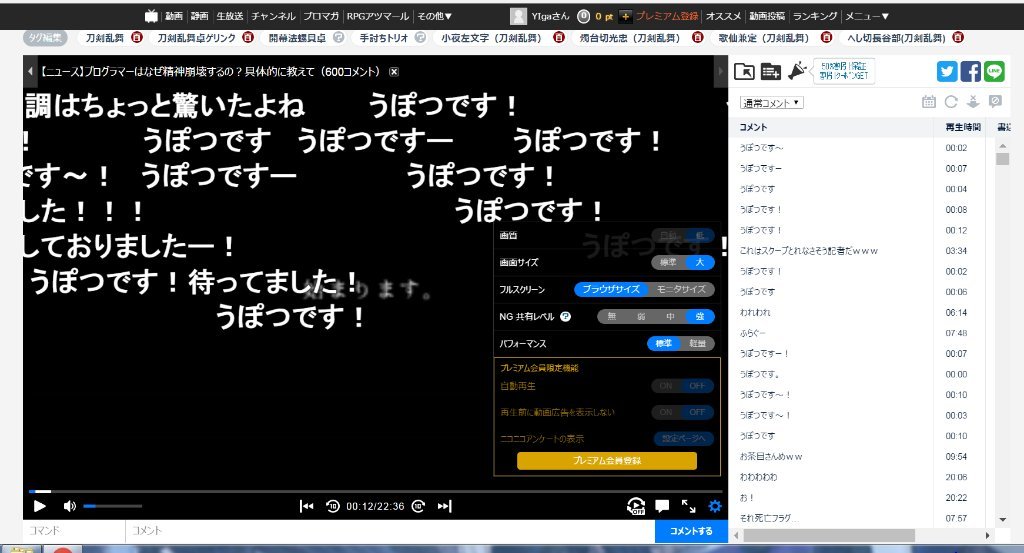Open the ランキング menu item

(x=814, y=16)
